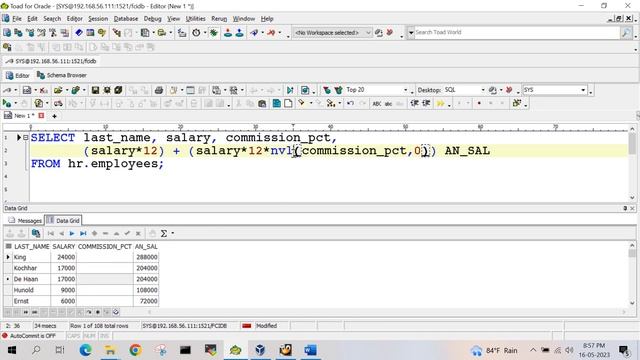Open the Window menu

(244, 19)
